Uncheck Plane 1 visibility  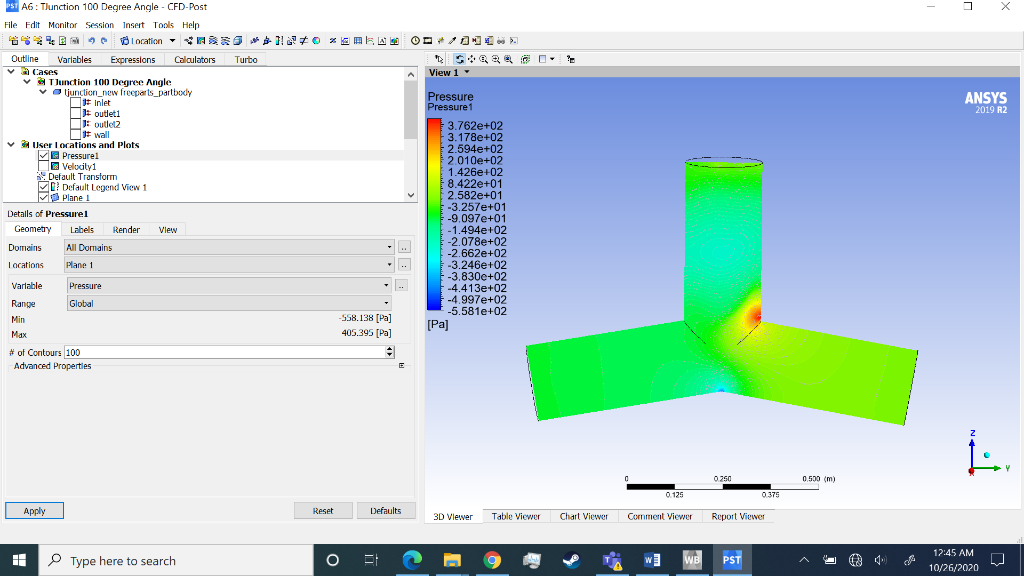click(x=44, y=197)
